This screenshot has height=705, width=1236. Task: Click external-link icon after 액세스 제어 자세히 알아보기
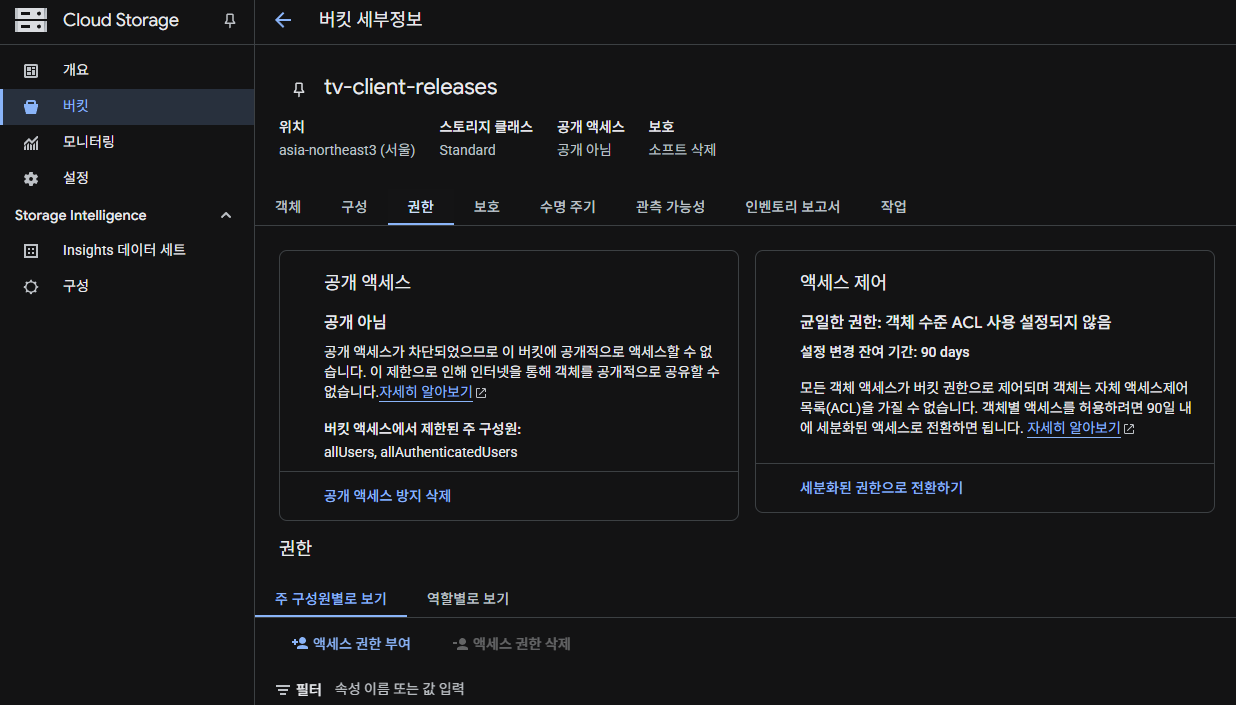pos(1129,429)
